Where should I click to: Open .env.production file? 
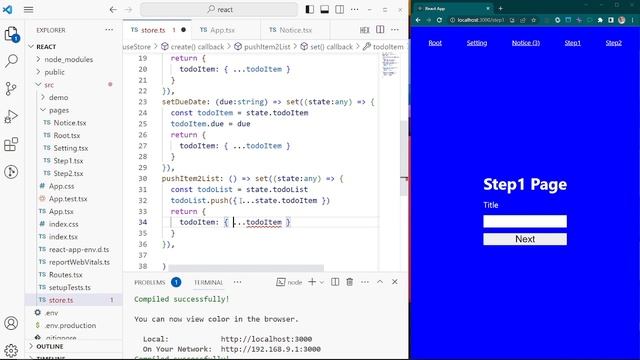pyautogui.click(x=70, y=325)
